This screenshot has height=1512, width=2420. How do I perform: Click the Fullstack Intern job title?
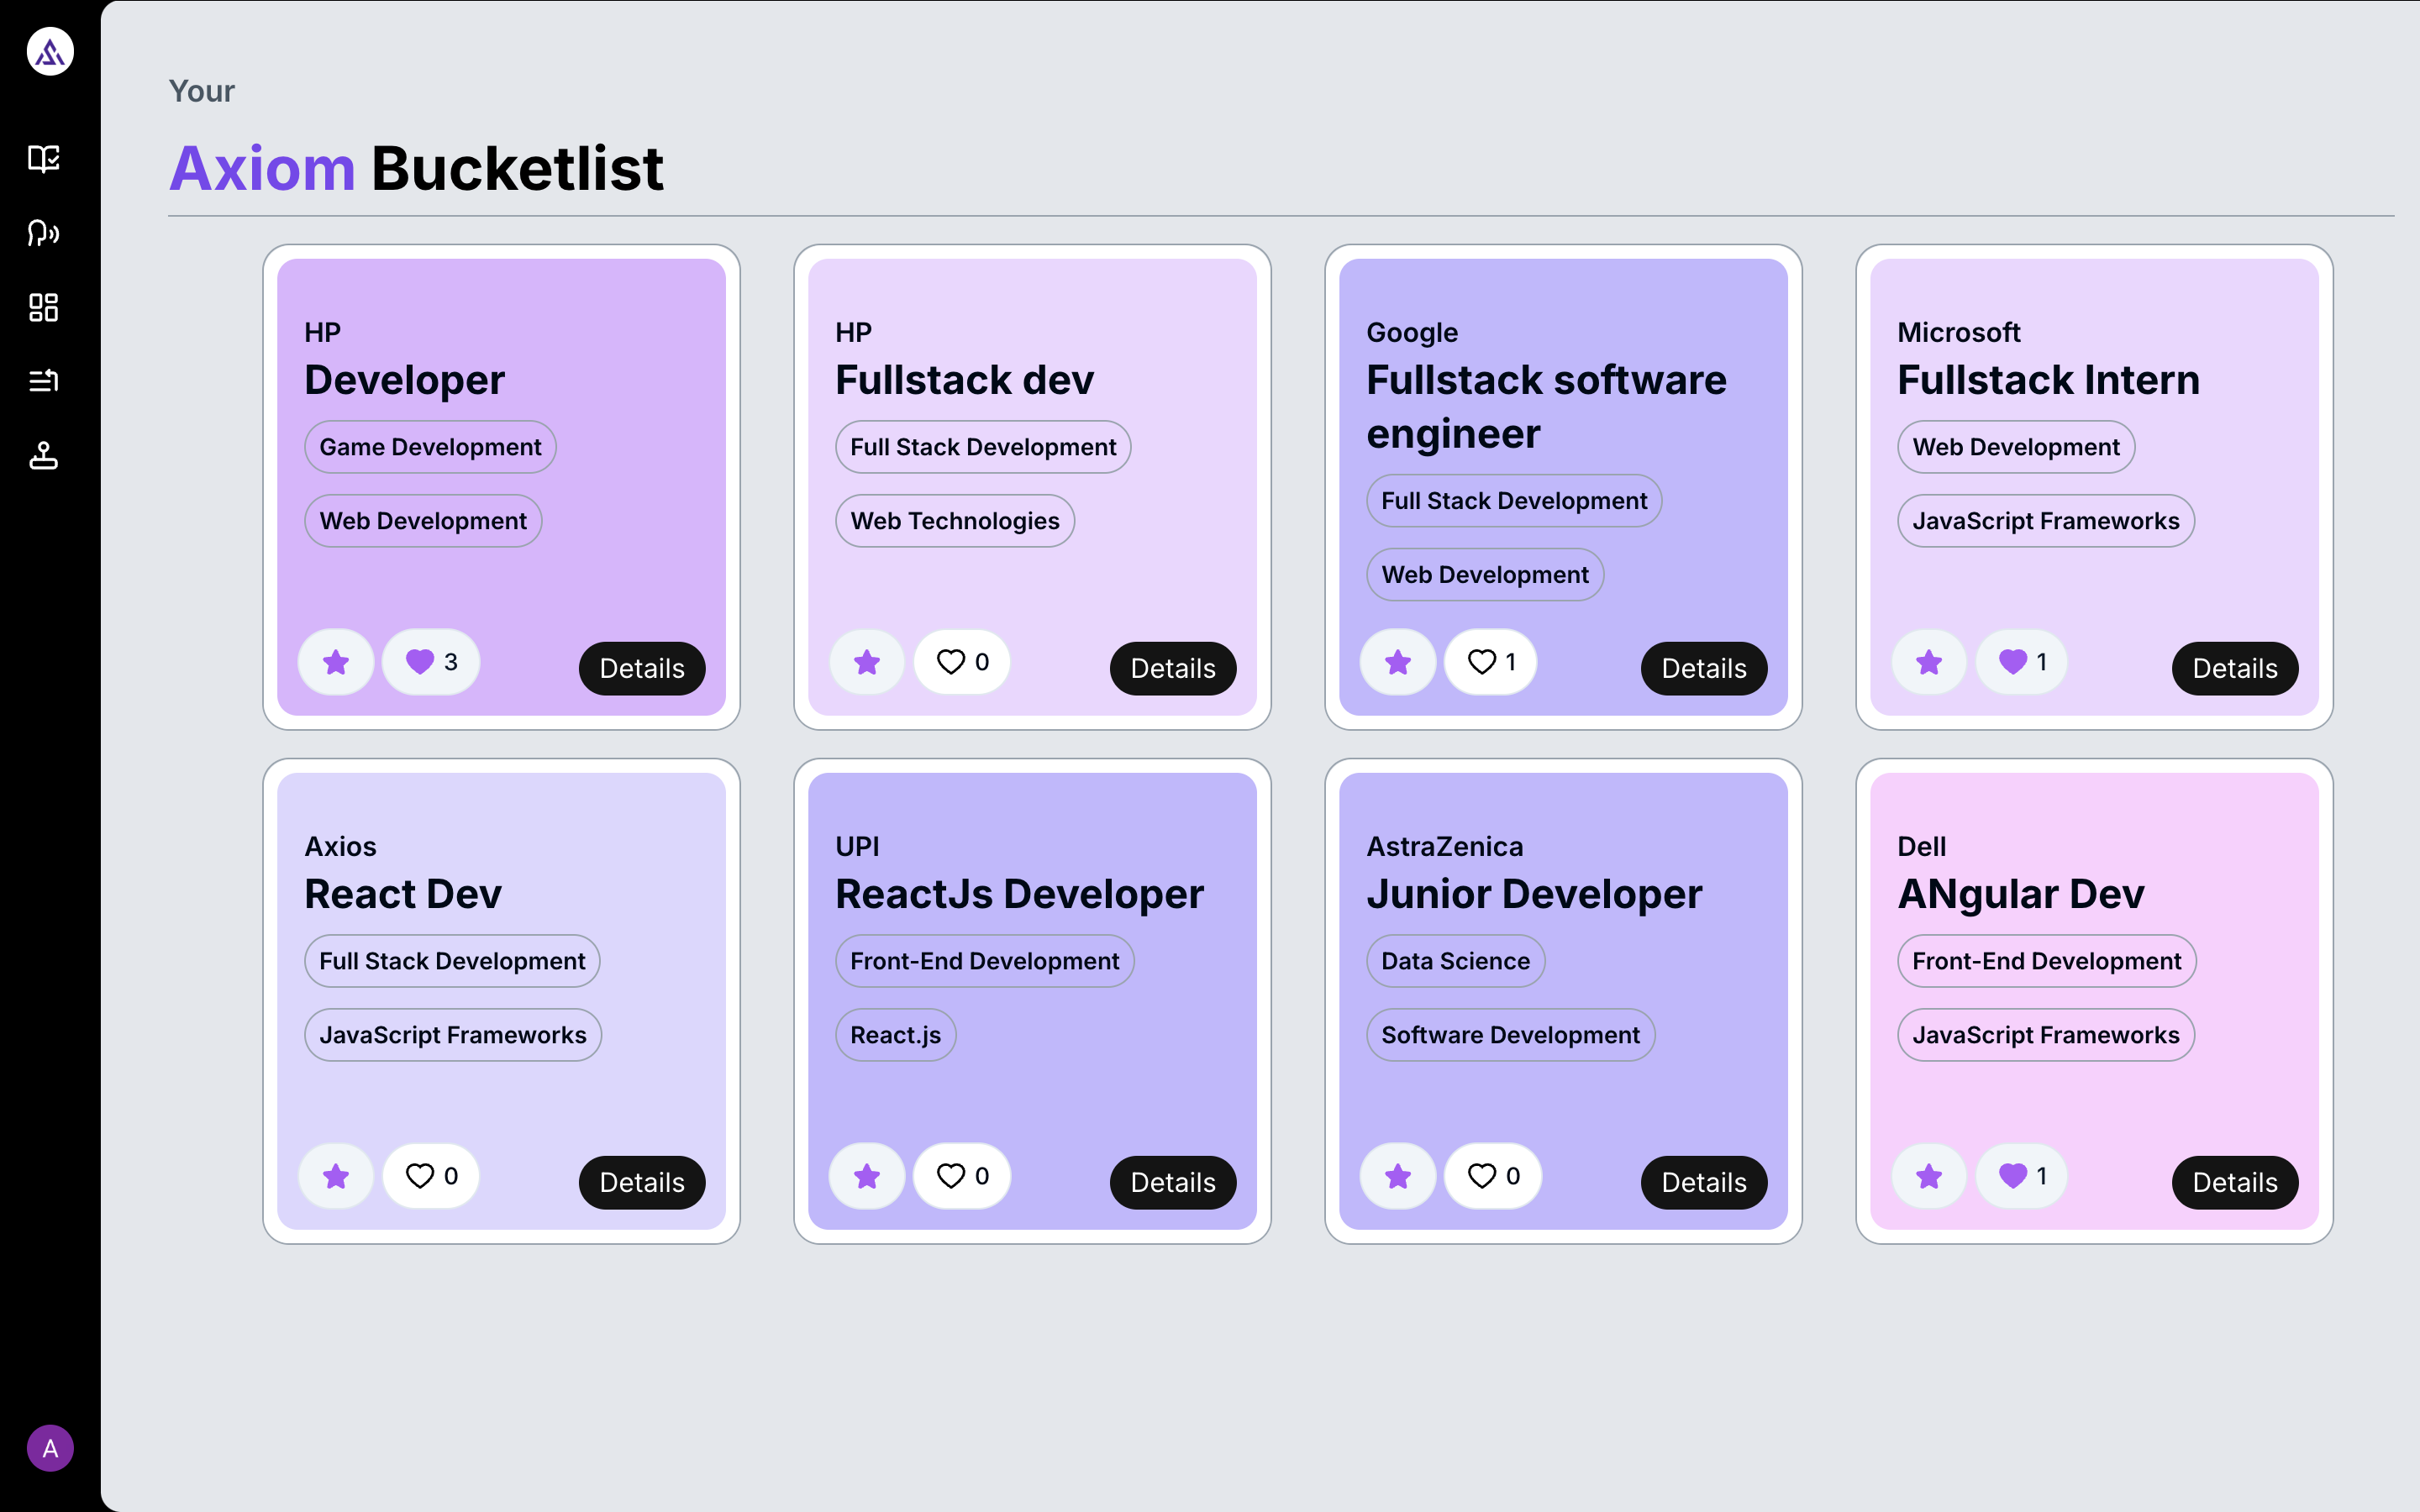(2048, 380)
